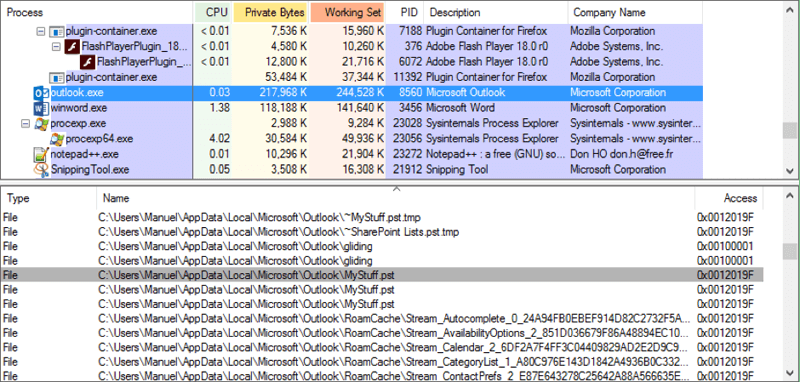Select the highlighted MyStuff.pst handle row
This screenshot has width=800, height=382.
pos(382,275)
